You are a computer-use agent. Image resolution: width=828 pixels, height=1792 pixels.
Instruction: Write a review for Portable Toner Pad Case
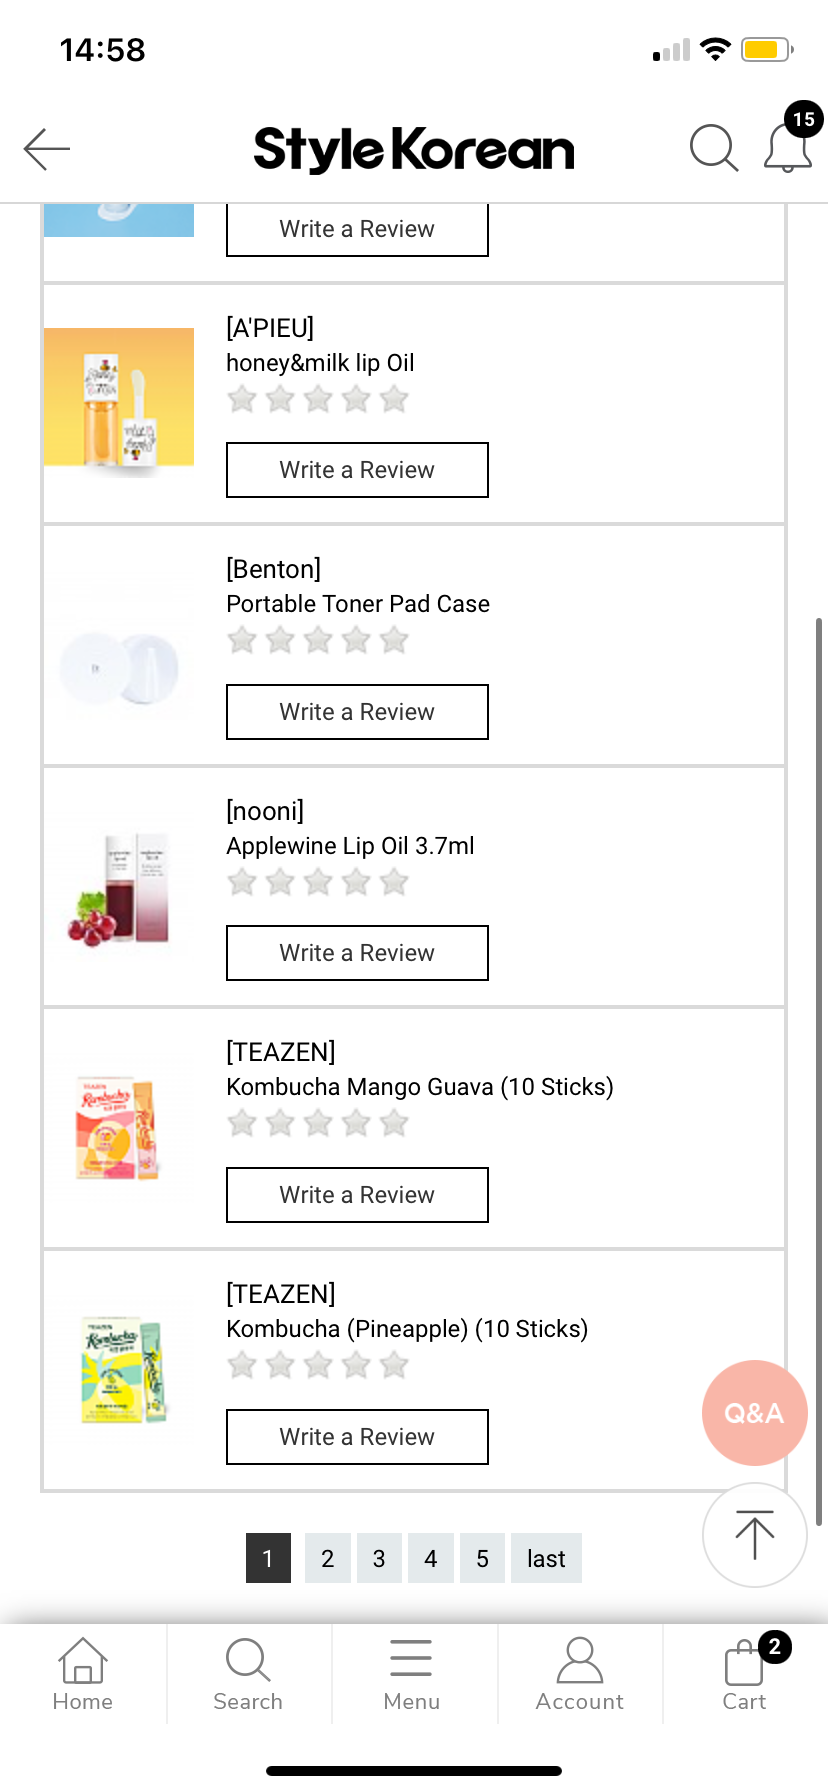point(357,712)
